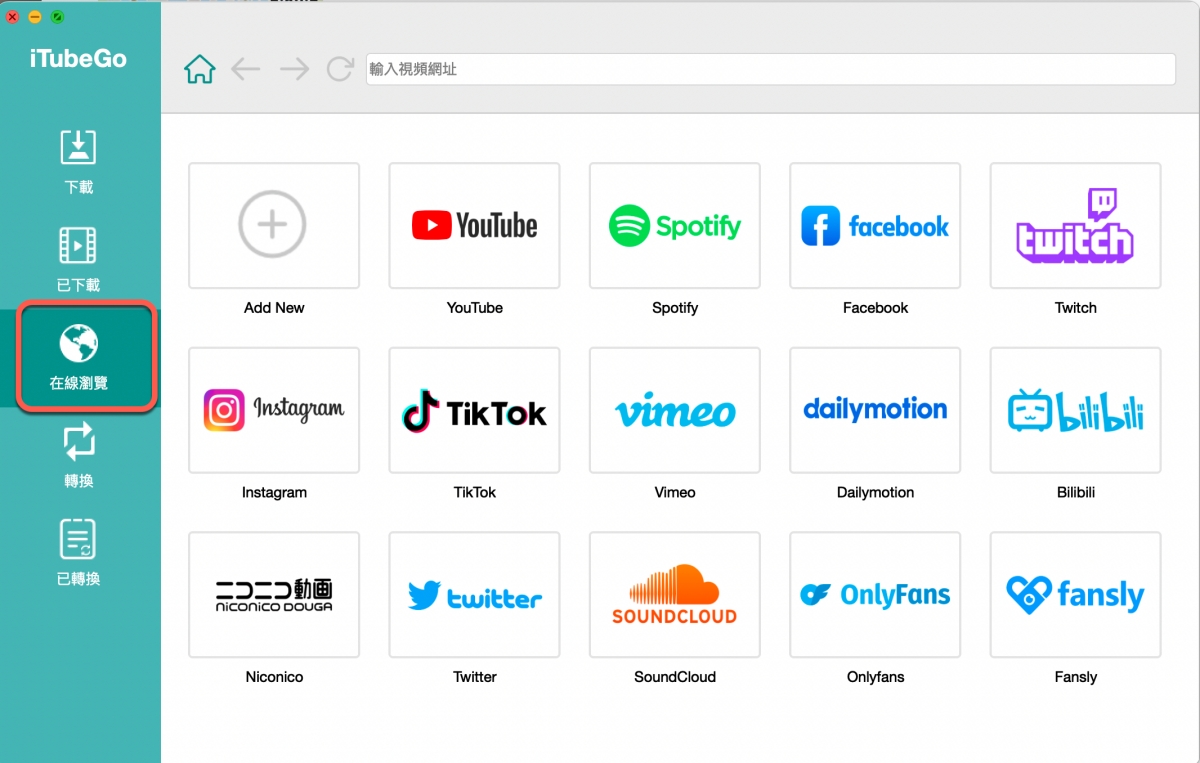
Task: Click the 'Twitch' caption under its tile
Action: 1076,308
